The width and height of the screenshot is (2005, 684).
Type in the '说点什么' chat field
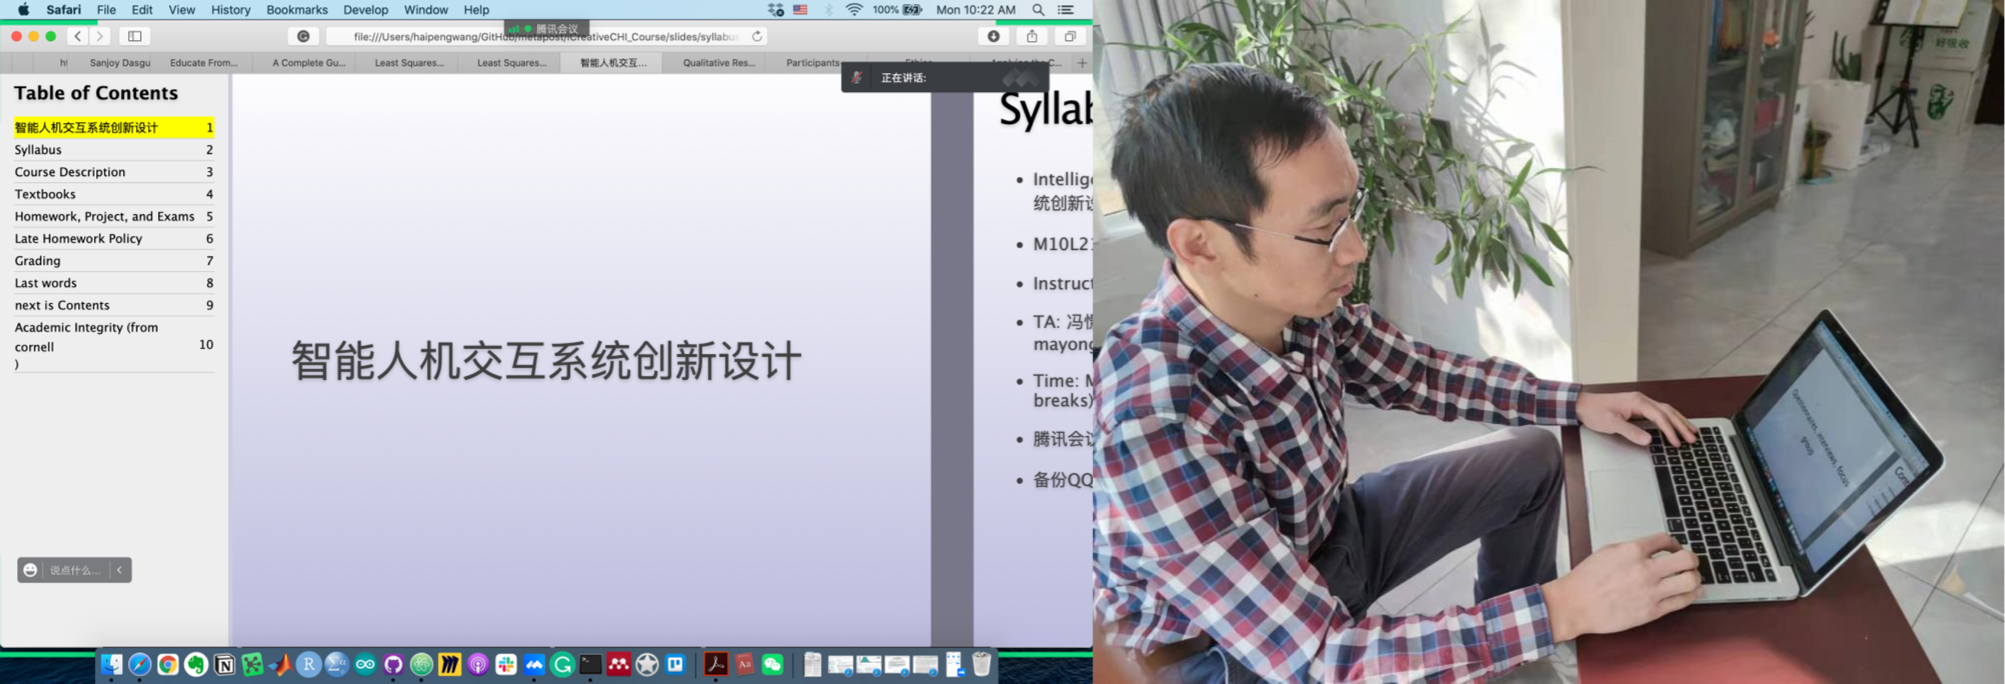[x=76, y=570]
